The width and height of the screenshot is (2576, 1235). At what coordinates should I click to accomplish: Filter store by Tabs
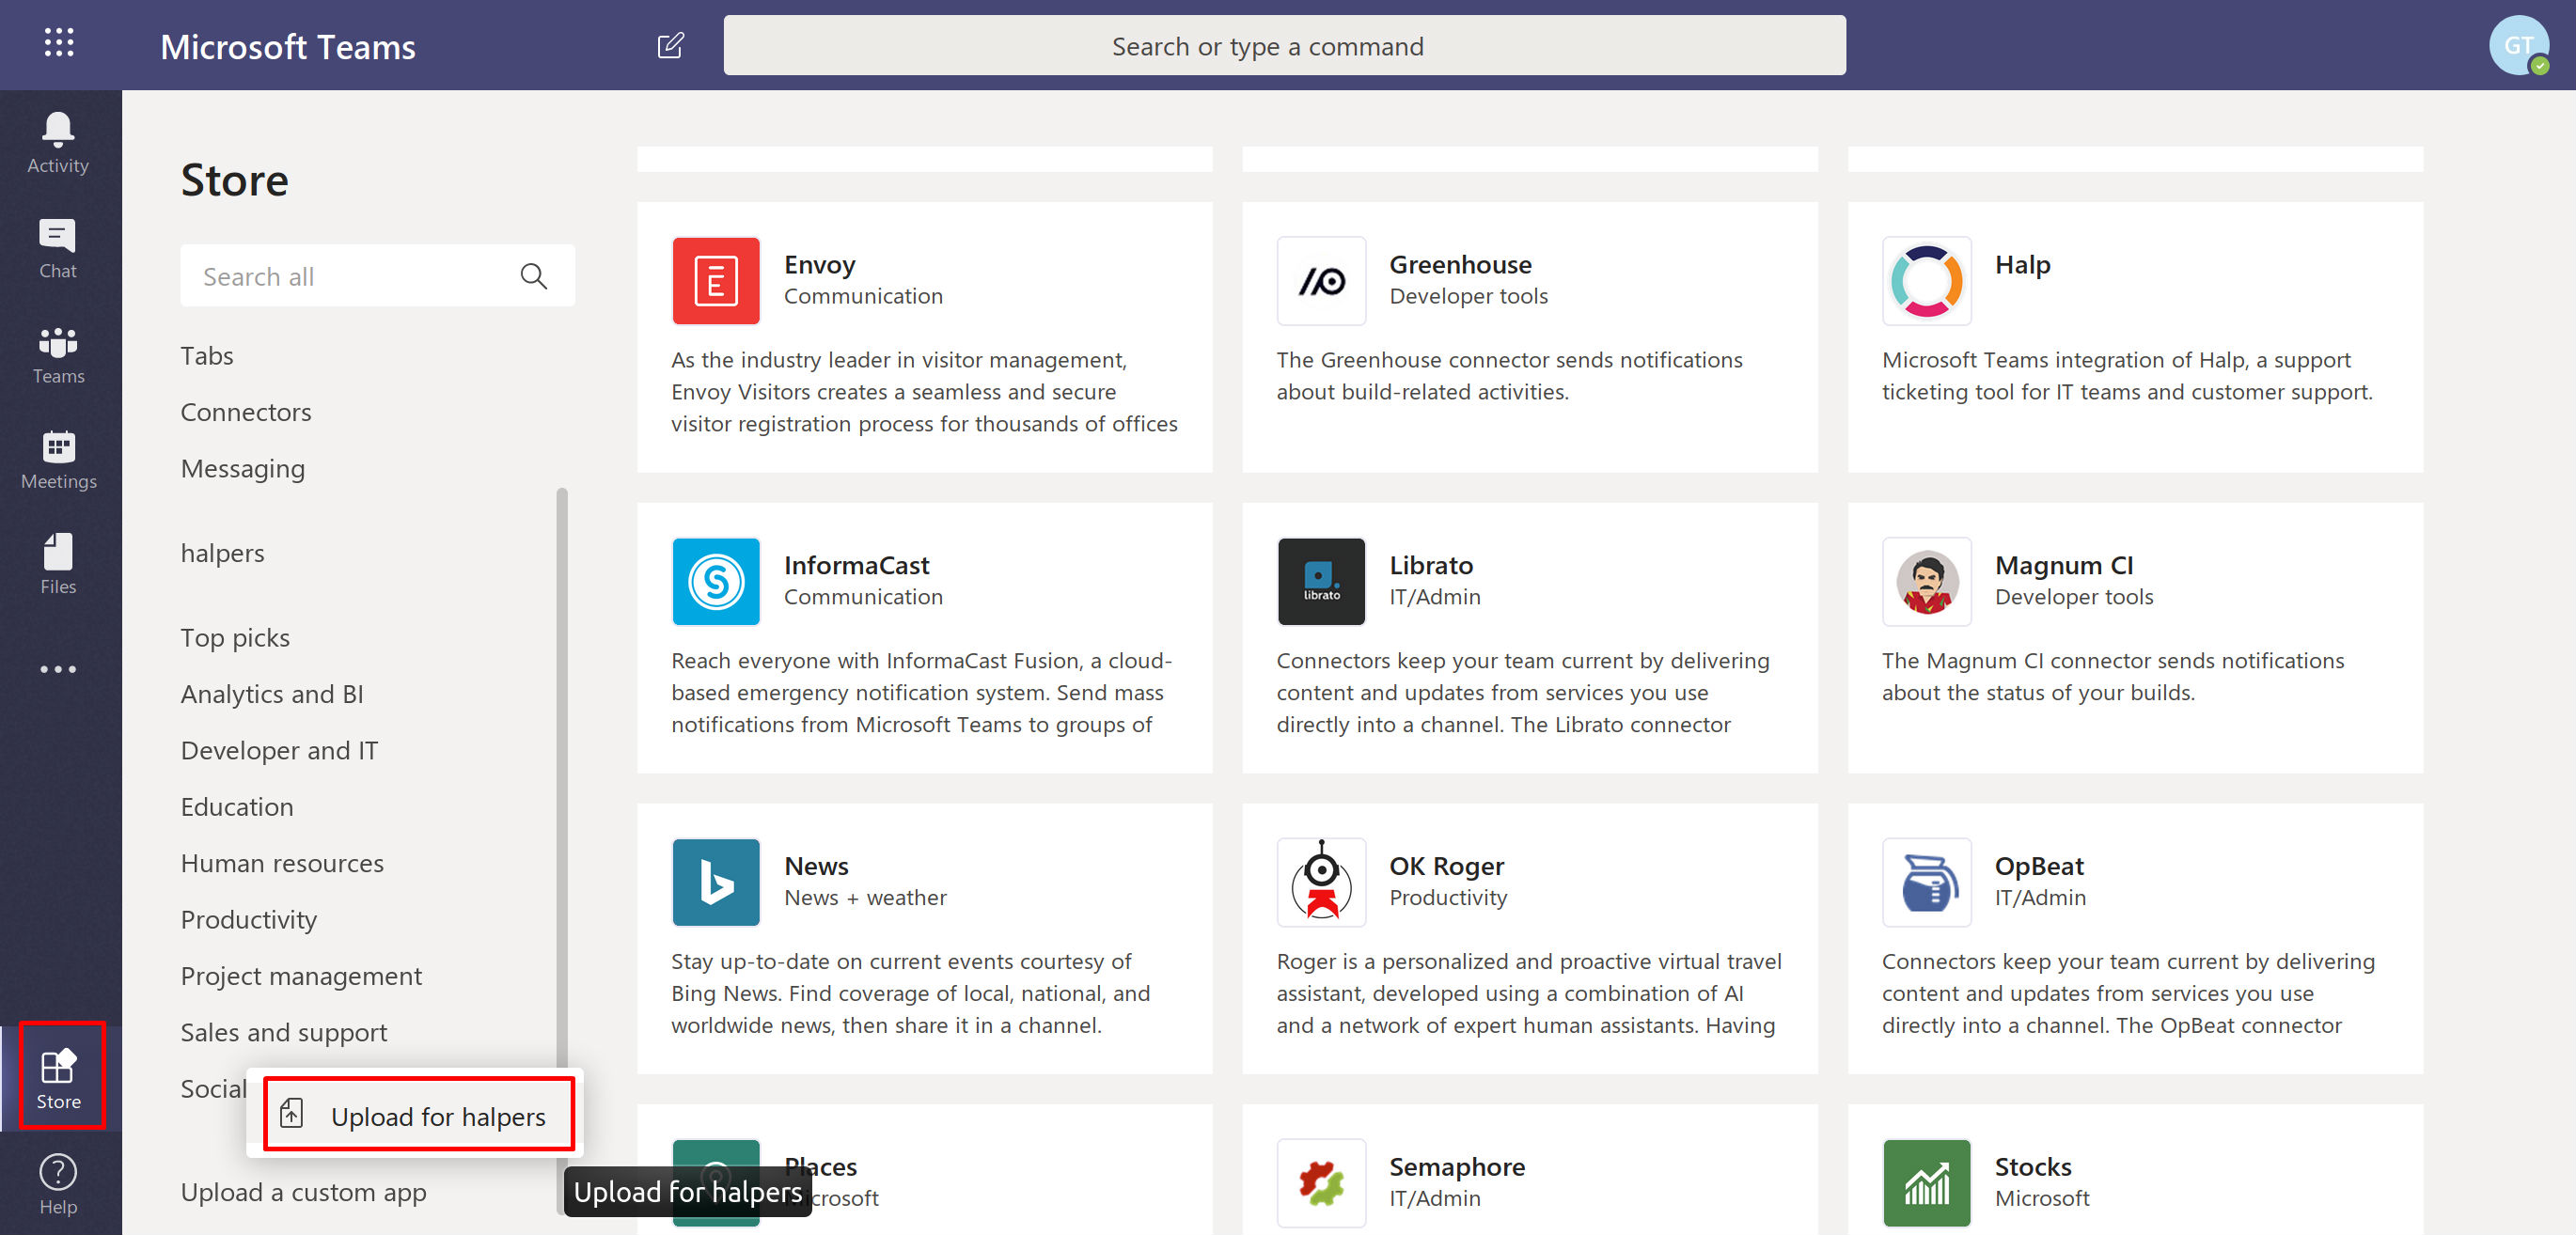click(x=207, y=356)
